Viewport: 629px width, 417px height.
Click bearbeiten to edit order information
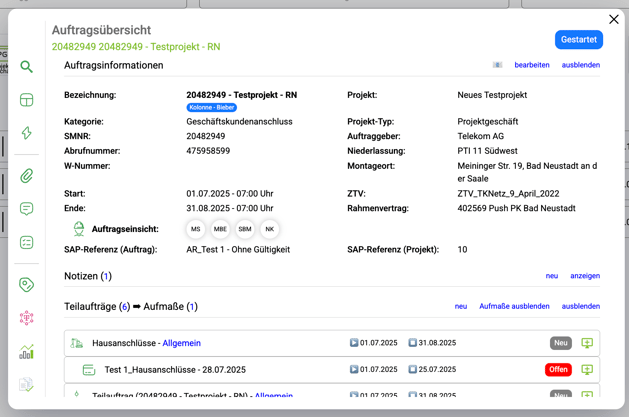[532, 65]
